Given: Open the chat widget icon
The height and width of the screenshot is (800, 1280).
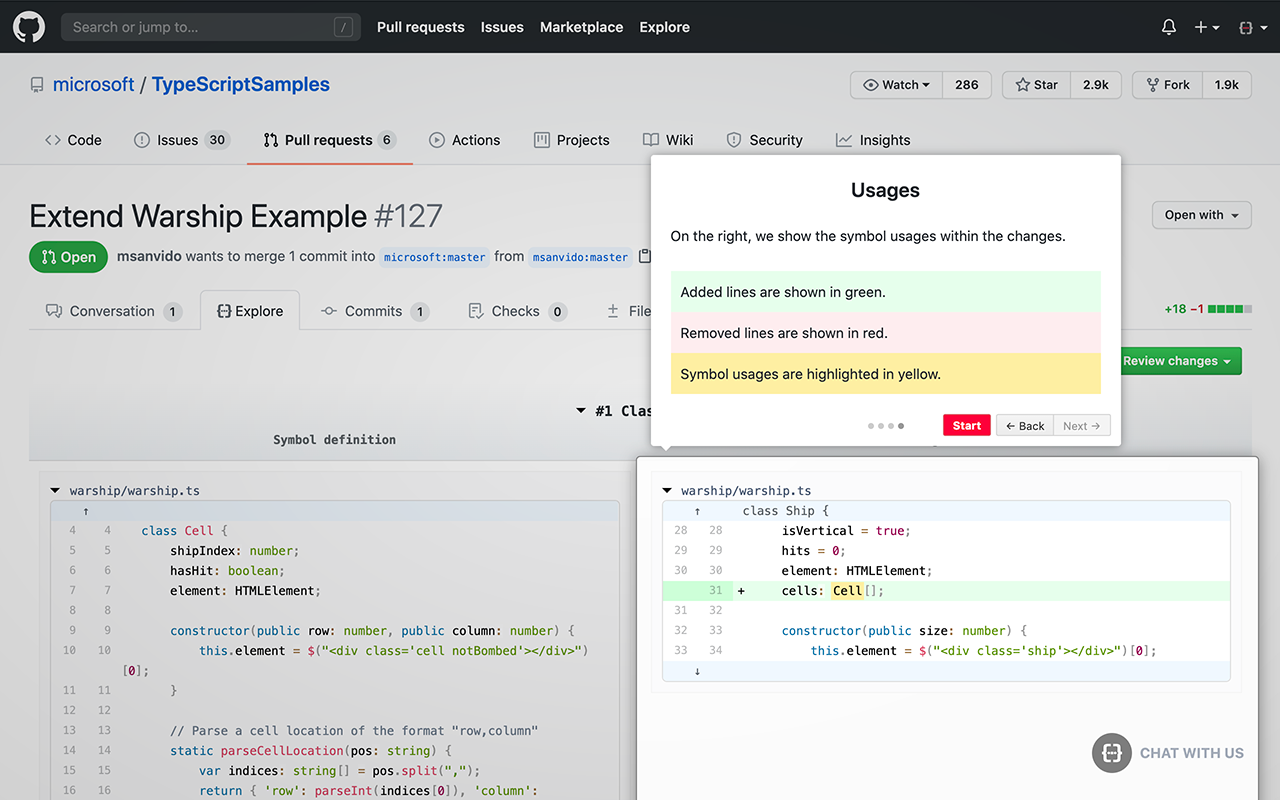Looking at the screenshot, I should click(1111, 753).
